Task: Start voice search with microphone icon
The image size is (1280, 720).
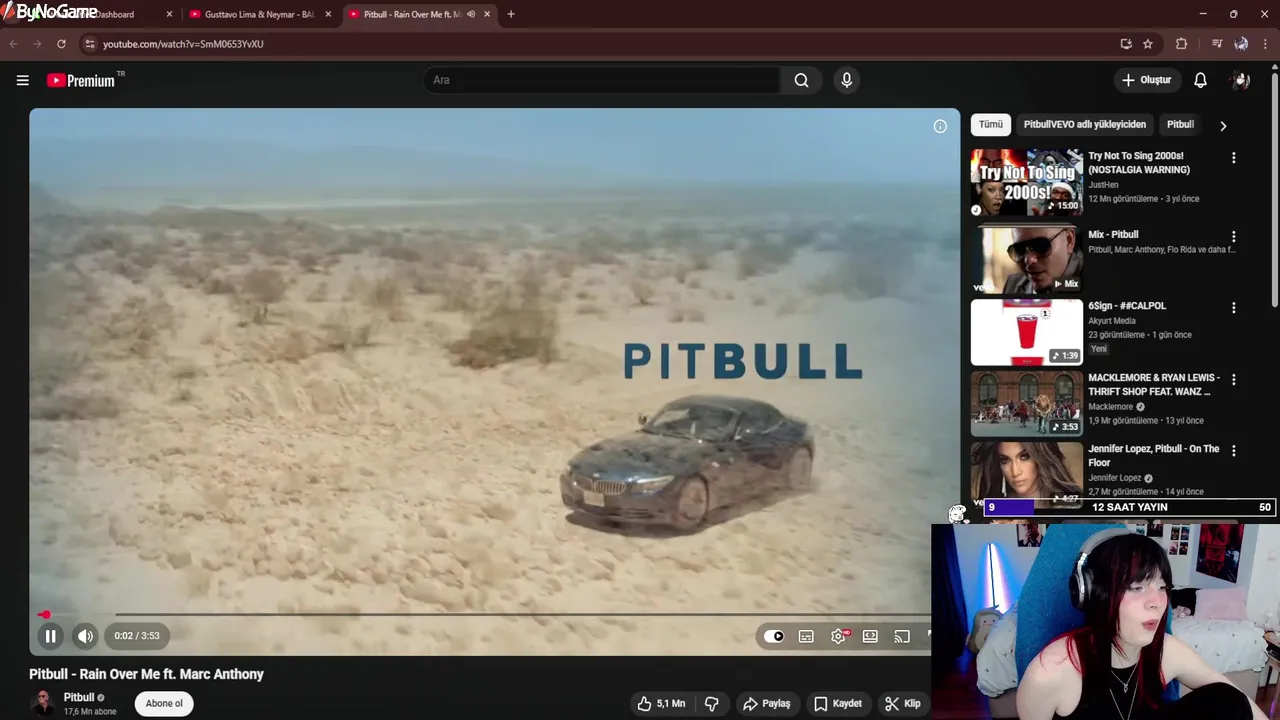Action: click(847, 80)
